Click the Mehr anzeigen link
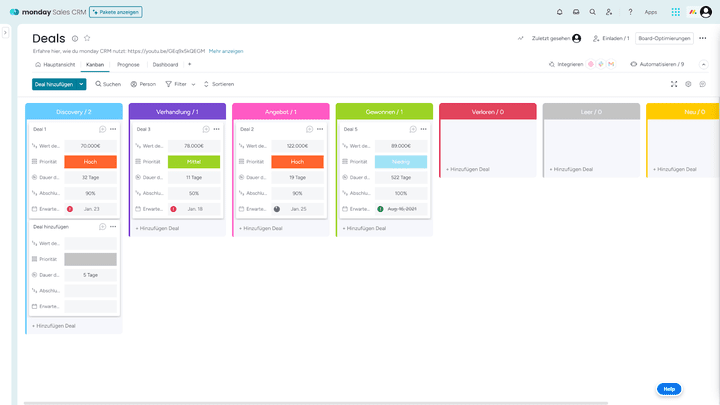The width and height of the screenshot is (720, 405). [226, 51]
